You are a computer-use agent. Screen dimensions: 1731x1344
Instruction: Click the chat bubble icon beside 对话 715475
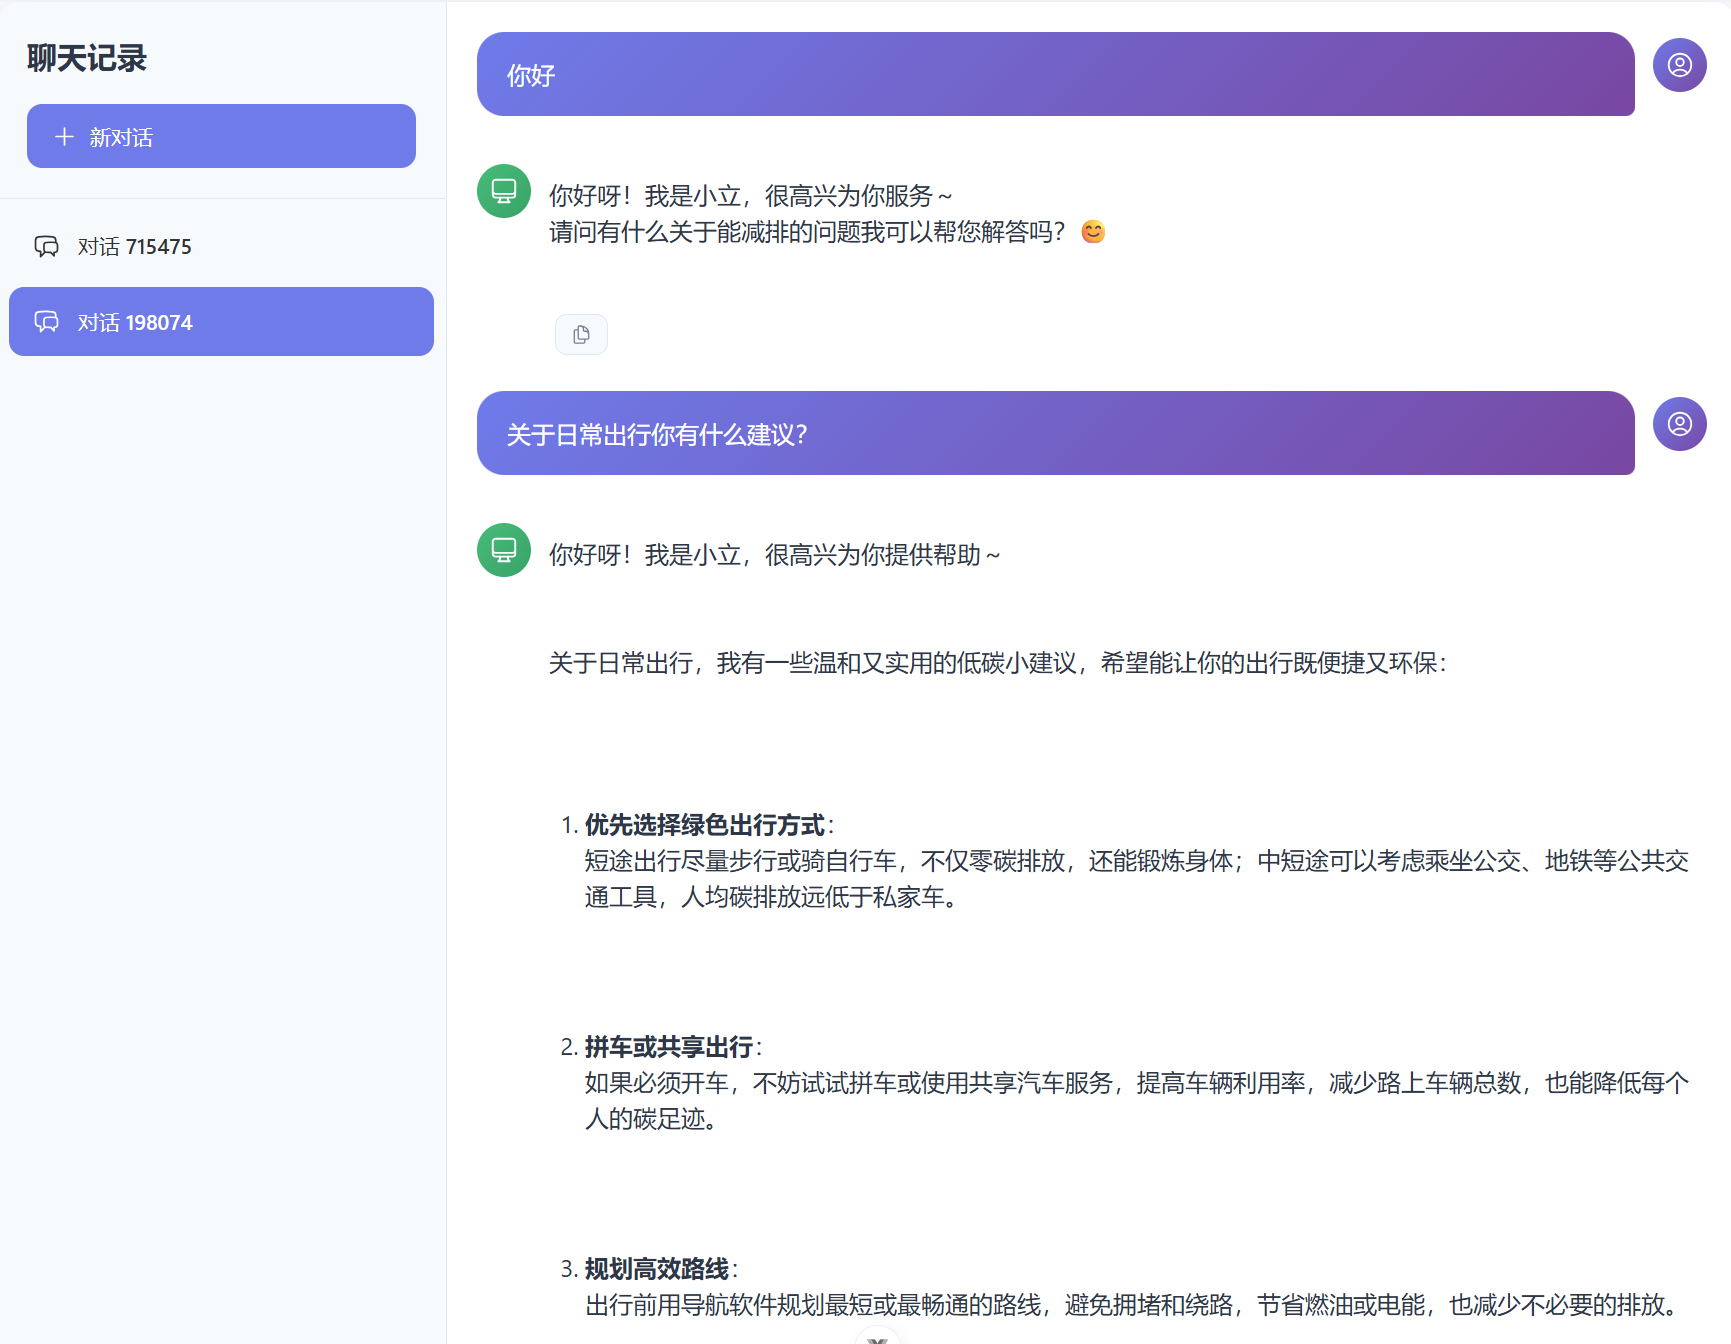click(x=47, y=246)
